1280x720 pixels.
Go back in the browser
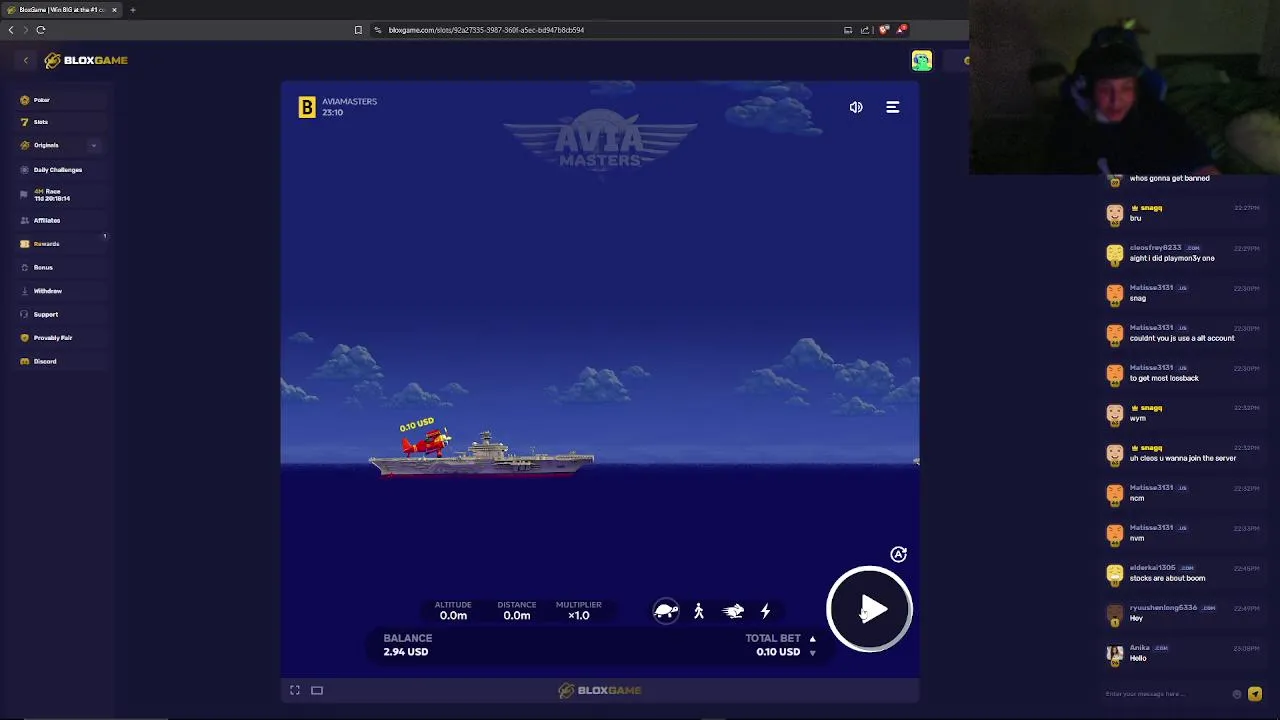point(11,30)
